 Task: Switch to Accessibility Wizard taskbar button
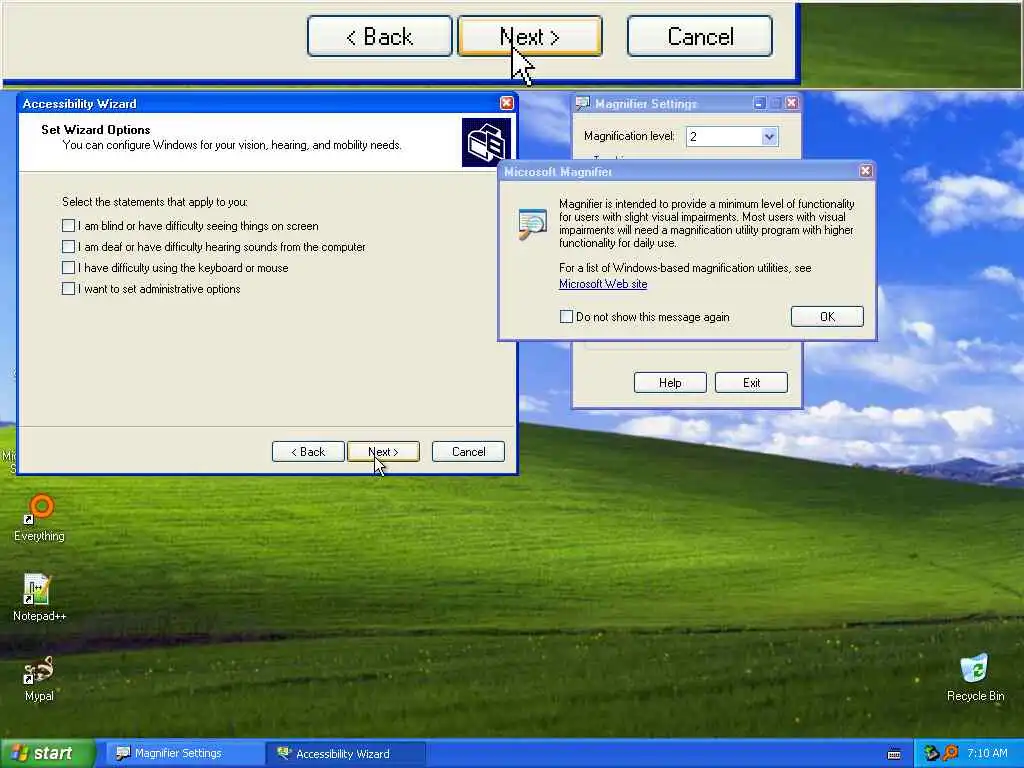tap(346, 753)
